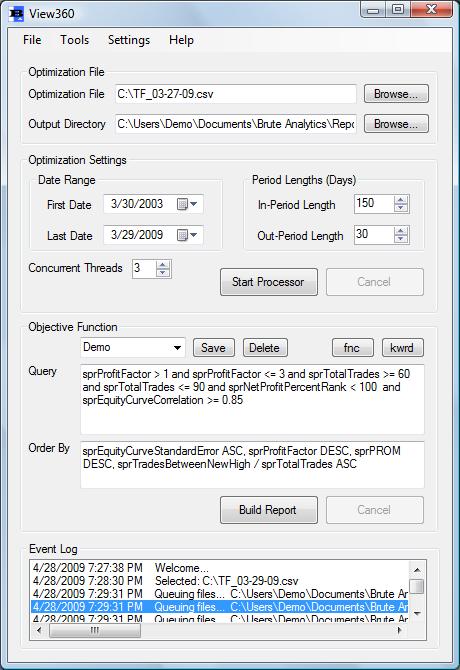Open the Last Date calendar picker
460x670 pixels.
[187, 235]
